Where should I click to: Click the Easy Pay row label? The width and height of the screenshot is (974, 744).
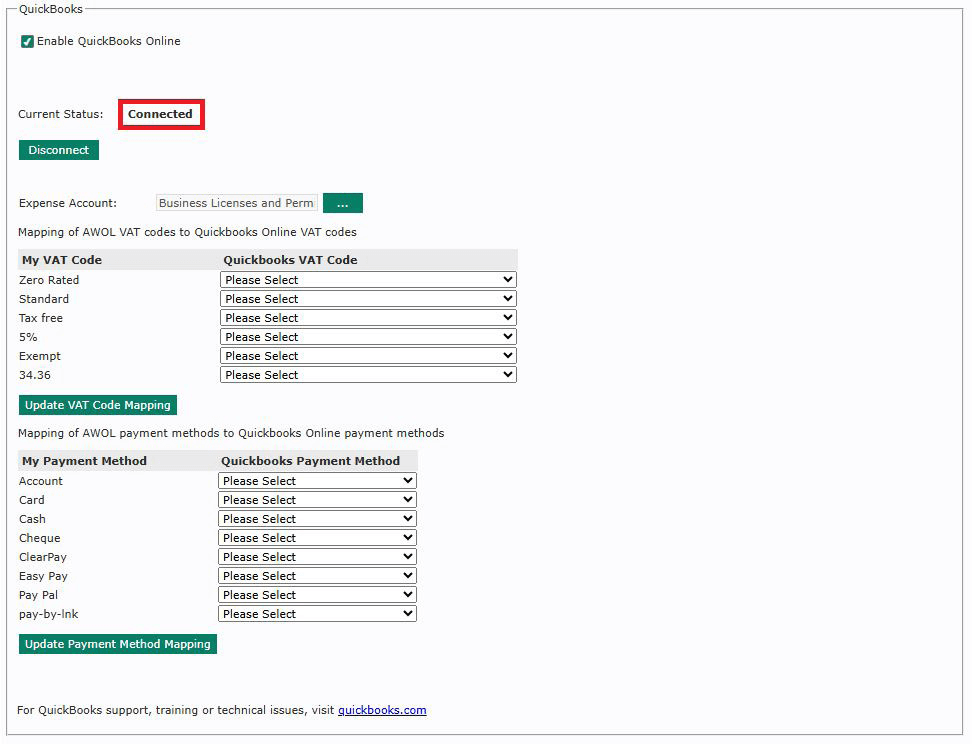(x=43, y=576)
